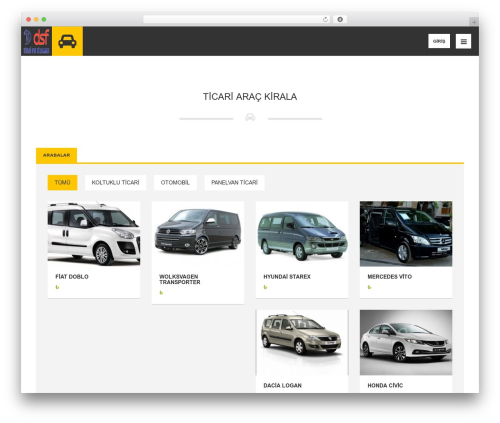The height and width of the screenshot is (423, 500).
Task: Select the Arabalar tab
Action: point(56,155)
